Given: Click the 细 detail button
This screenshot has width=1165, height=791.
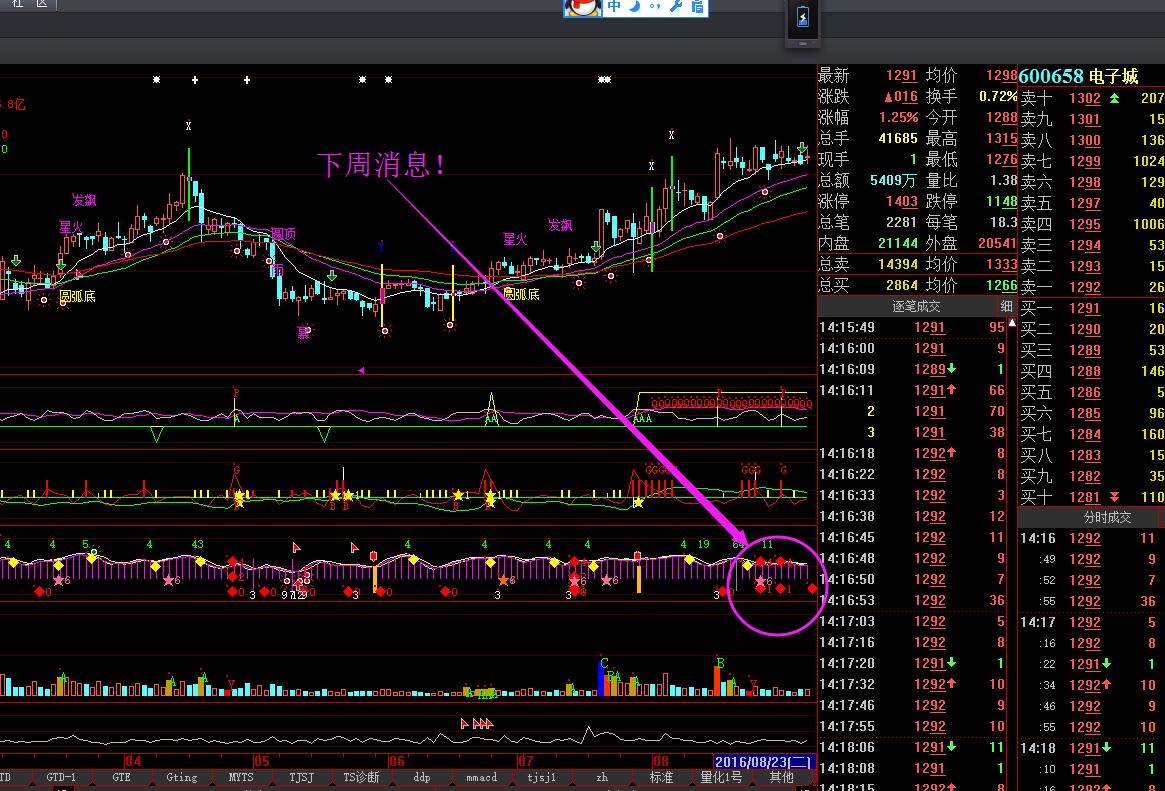Looking at the screenshot, I should (x=1007, y=306).
